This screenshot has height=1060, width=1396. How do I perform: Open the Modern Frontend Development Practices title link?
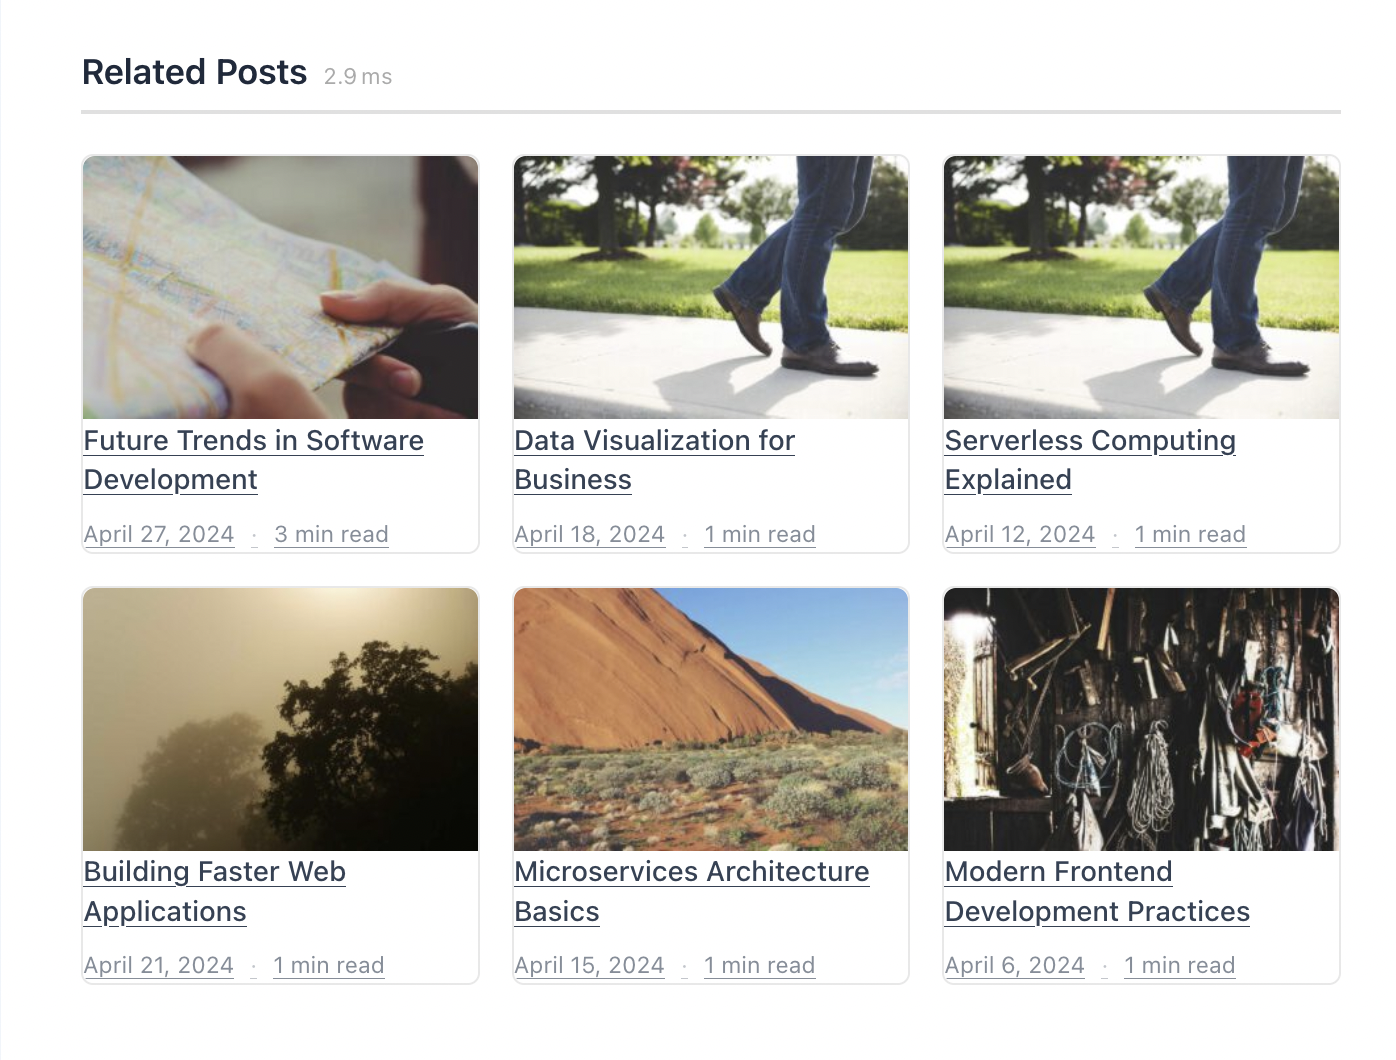coord(1058,872)
